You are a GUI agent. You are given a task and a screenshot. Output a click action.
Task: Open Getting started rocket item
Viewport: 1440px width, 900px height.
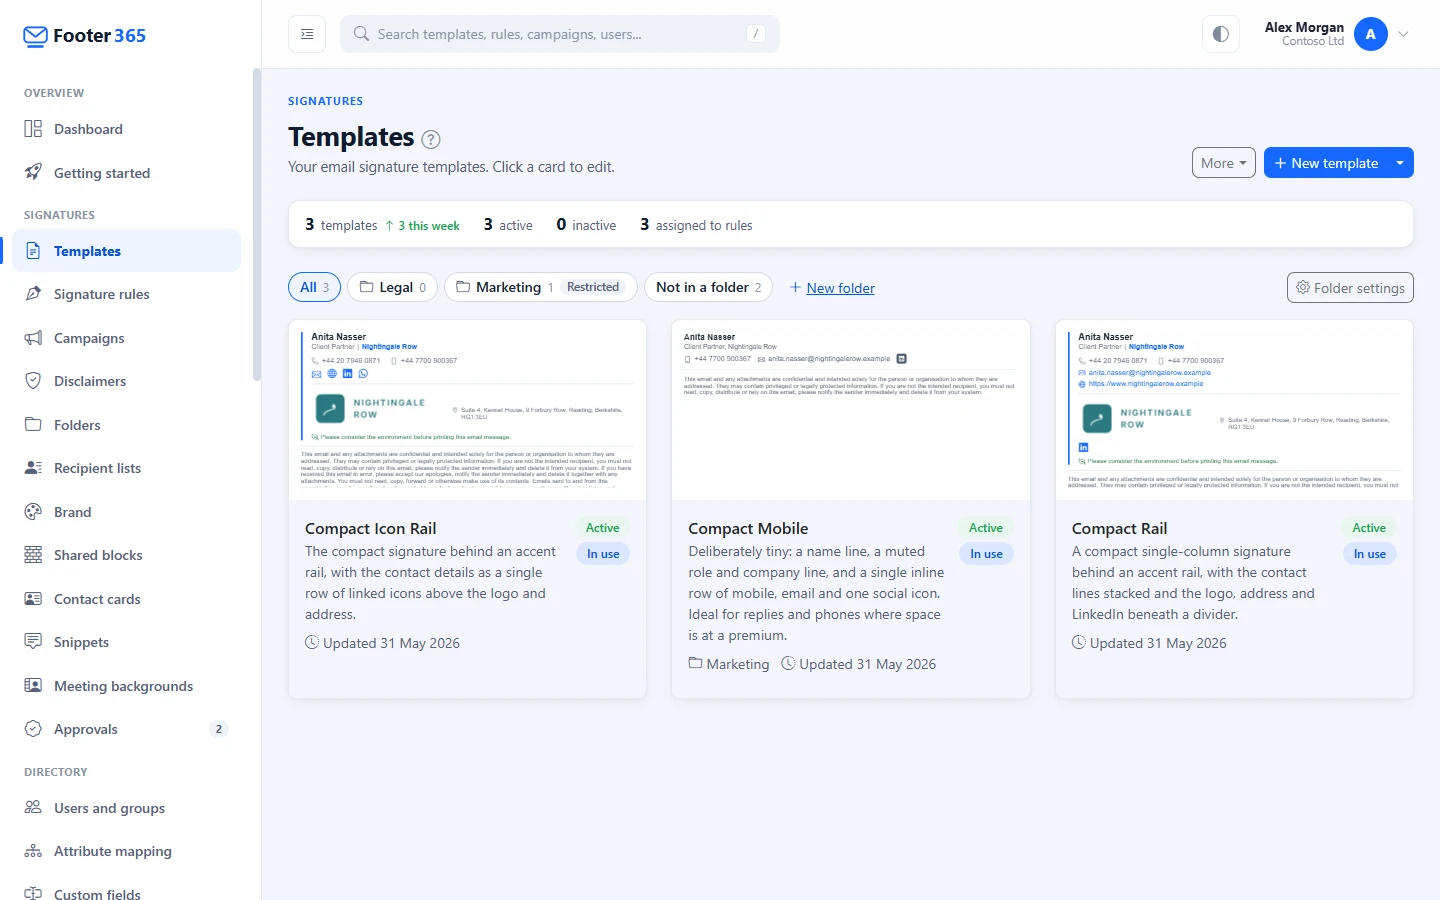click(125, 173)
